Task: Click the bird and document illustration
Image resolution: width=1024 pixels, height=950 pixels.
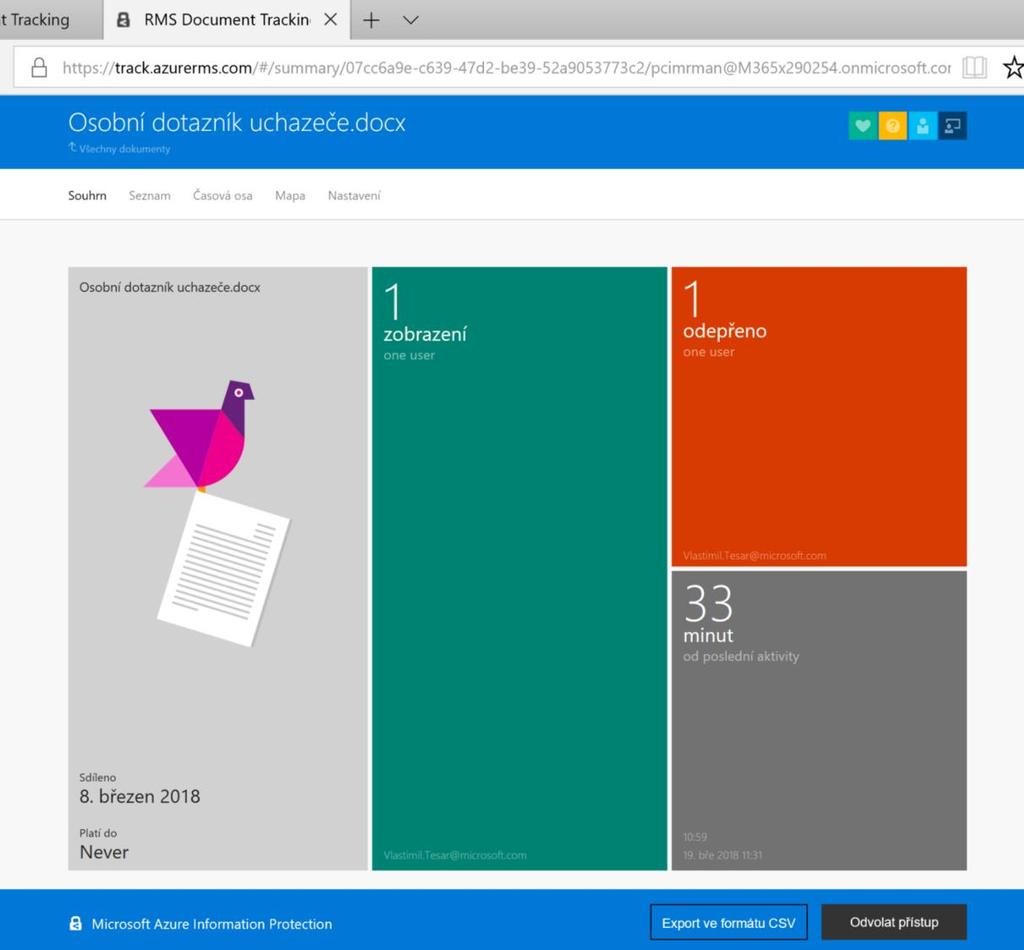Action: pyautogui.click(x=217, y=513)
